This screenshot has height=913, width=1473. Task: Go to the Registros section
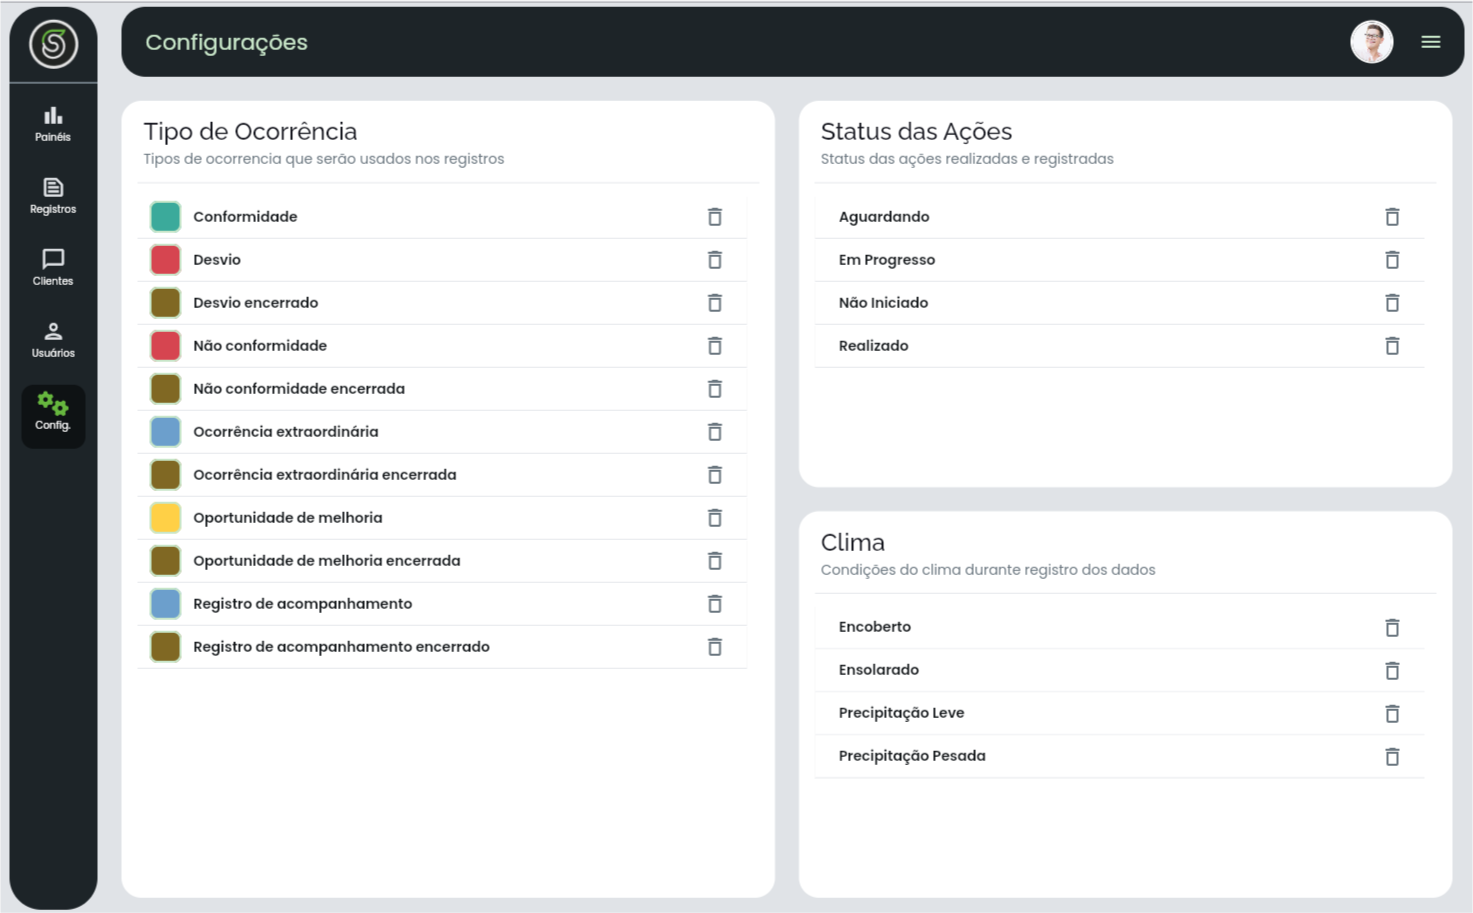53,196
